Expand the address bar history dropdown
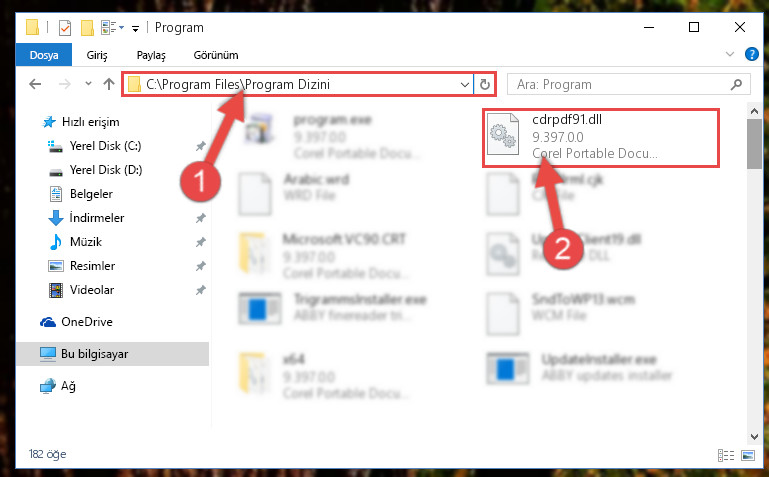Image resolution: width=769 pixels, height=477 pixels. (x=464, y=84)
